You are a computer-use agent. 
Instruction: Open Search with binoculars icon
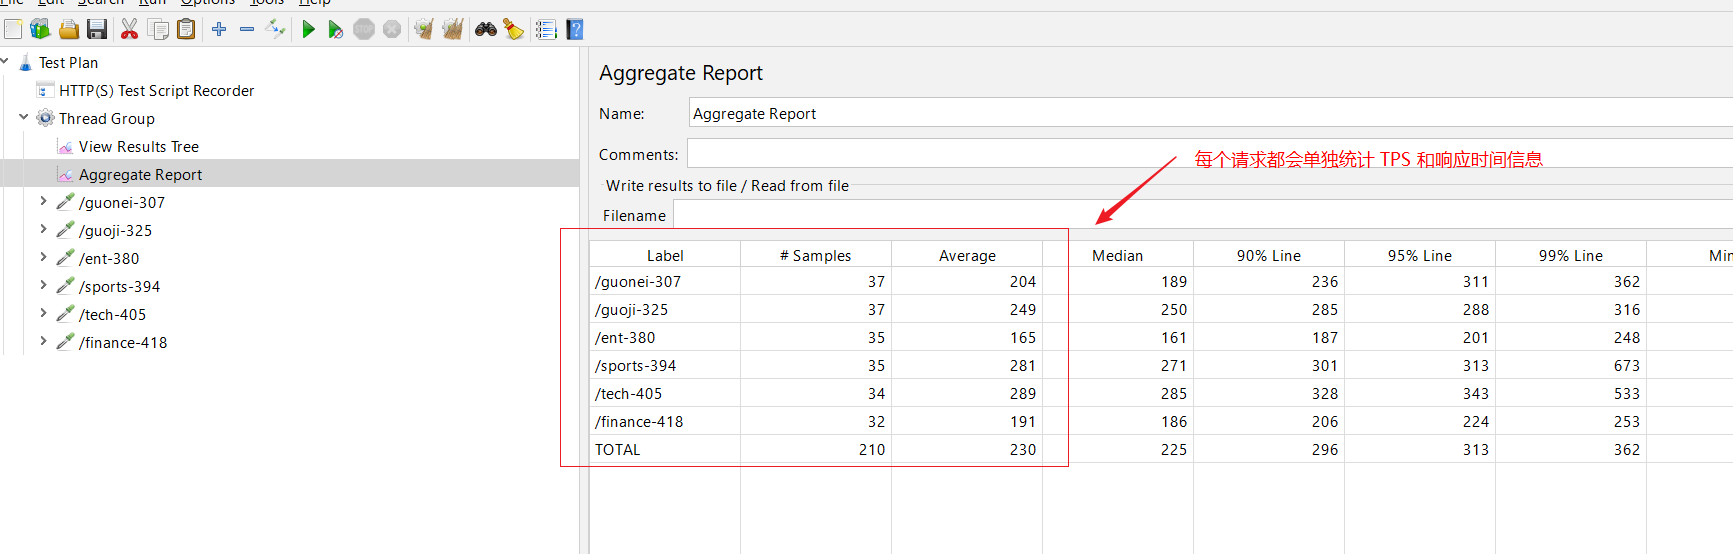pos(486,29)
